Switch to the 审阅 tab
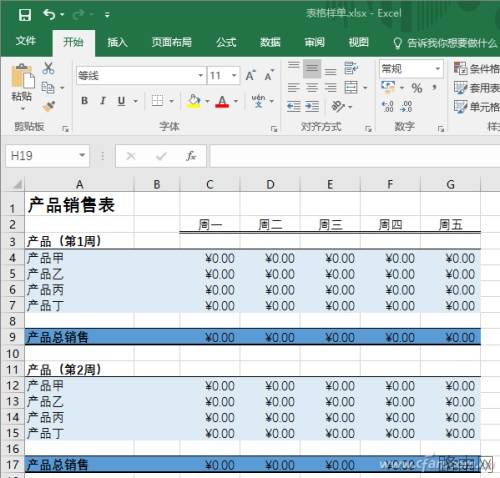The image size is (500, 478). point(314,42)
